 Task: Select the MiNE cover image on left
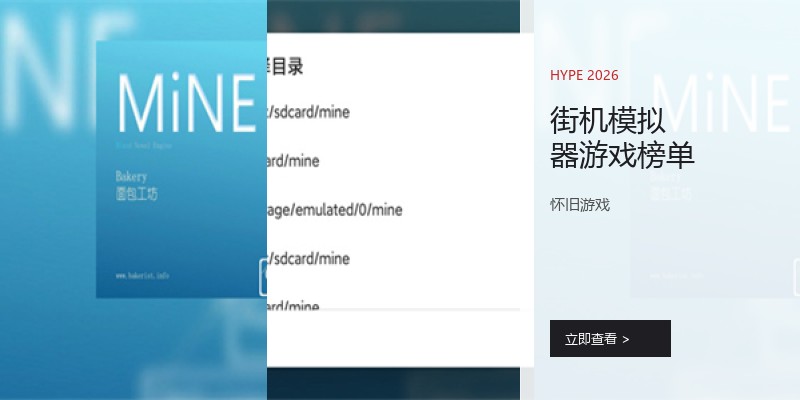click(181, 169)
